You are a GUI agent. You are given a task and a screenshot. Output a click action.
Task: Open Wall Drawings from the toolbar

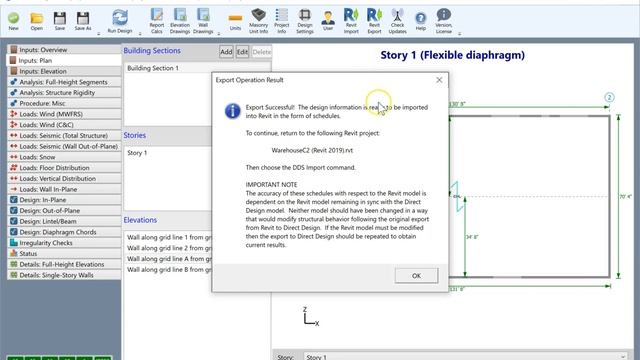203,21
